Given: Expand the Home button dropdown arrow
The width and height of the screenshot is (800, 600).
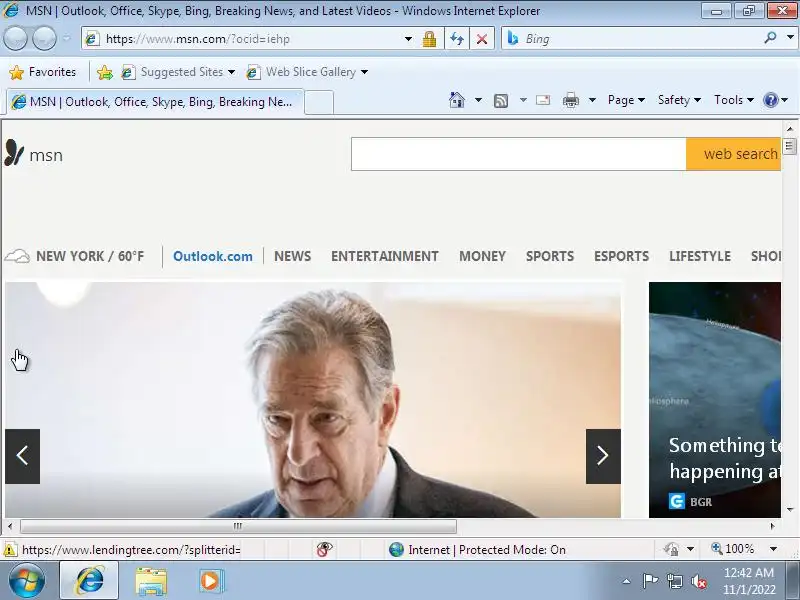Looking at the screenshot, I should coord(478,100).
